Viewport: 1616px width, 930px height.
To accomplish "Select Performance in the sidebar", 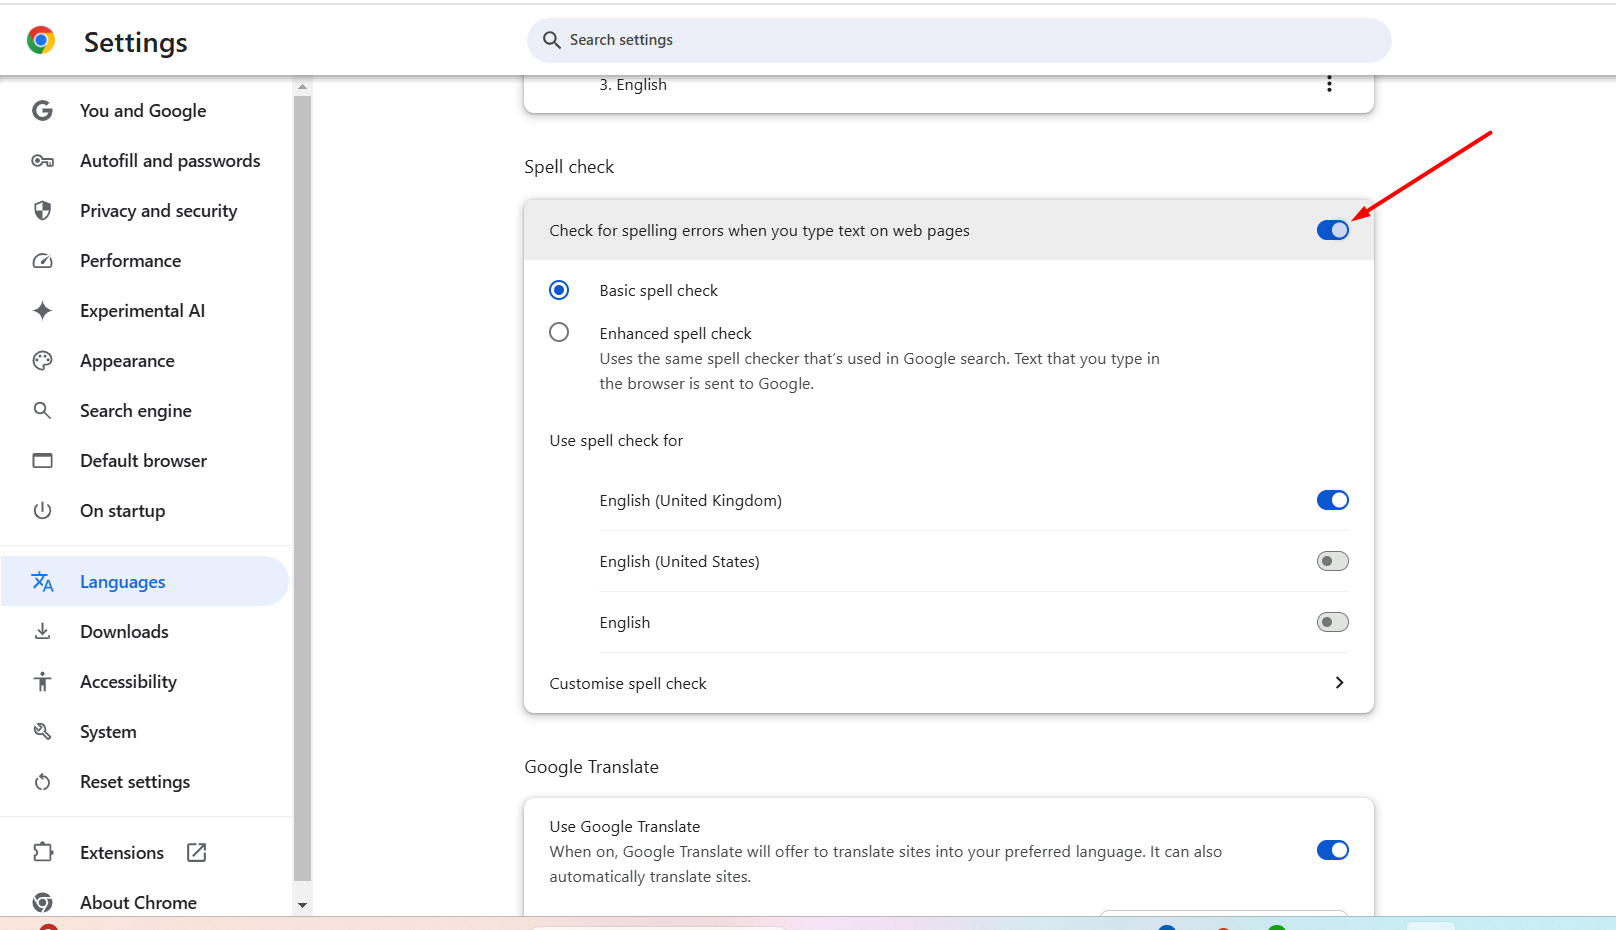I will click(x=144, y=261).
